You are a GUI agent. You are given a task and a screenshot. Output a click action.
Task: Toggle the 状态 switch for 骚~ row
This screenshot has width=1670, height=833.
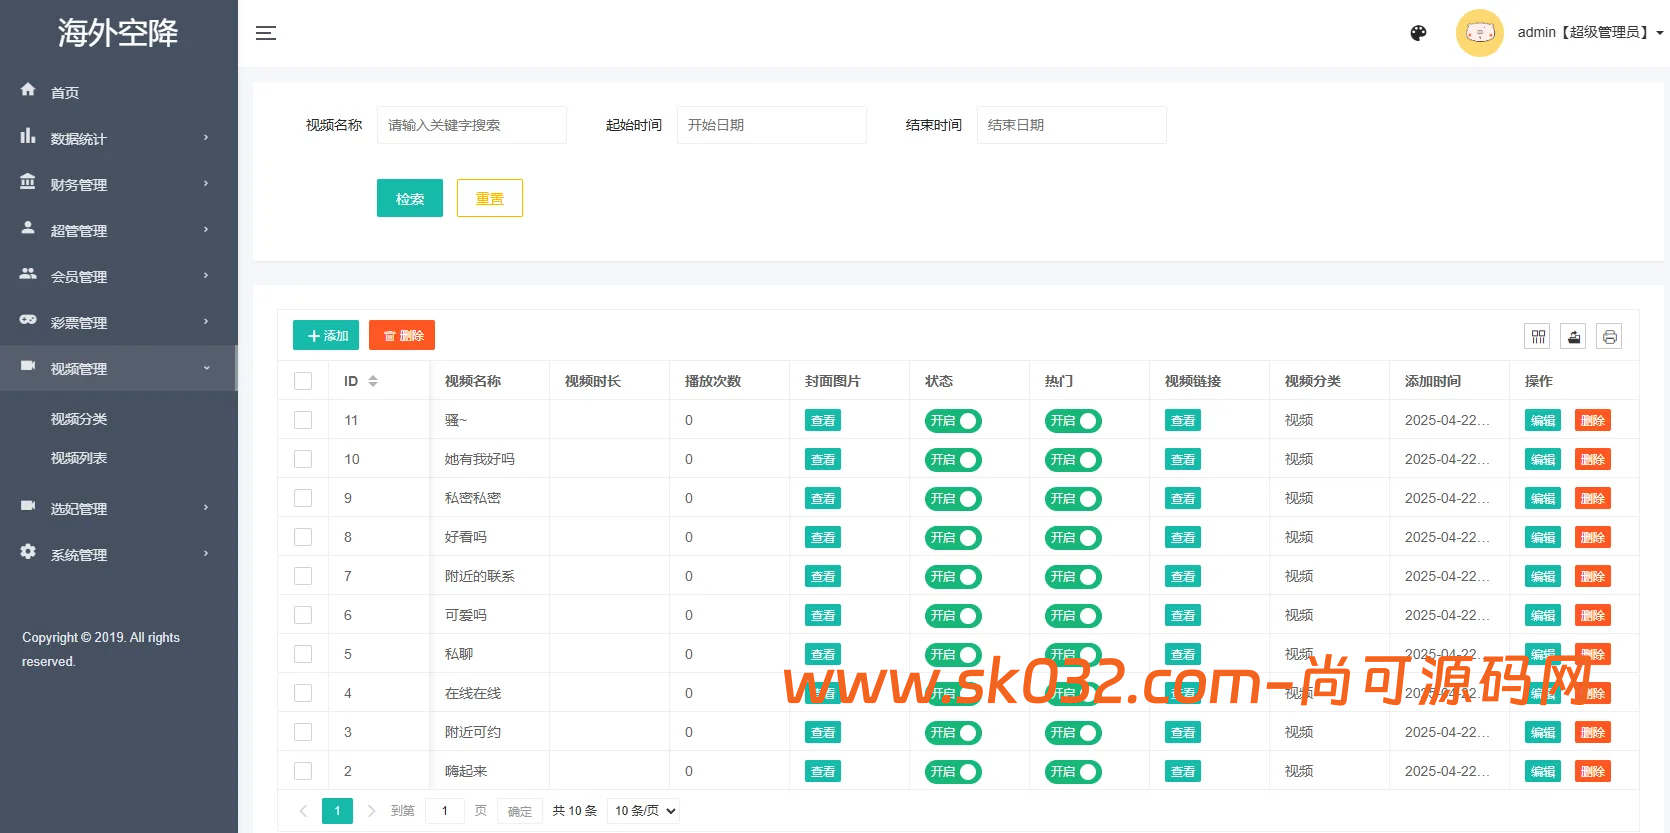pos(953,421)
